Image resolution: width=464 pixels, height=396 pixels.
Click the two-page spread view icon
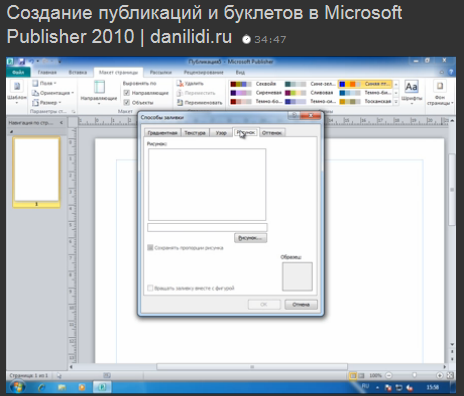[361, 376]
